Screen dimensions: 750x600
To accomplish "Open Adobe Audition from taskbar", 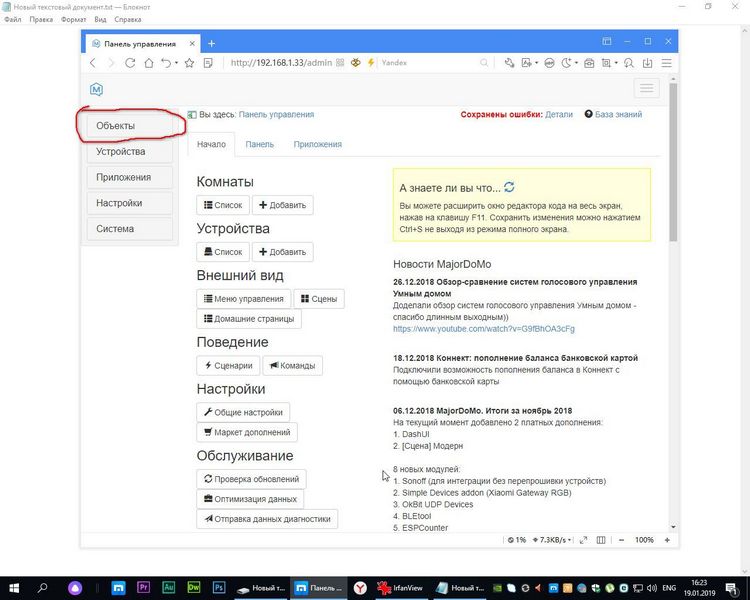I will pos(168,587).
